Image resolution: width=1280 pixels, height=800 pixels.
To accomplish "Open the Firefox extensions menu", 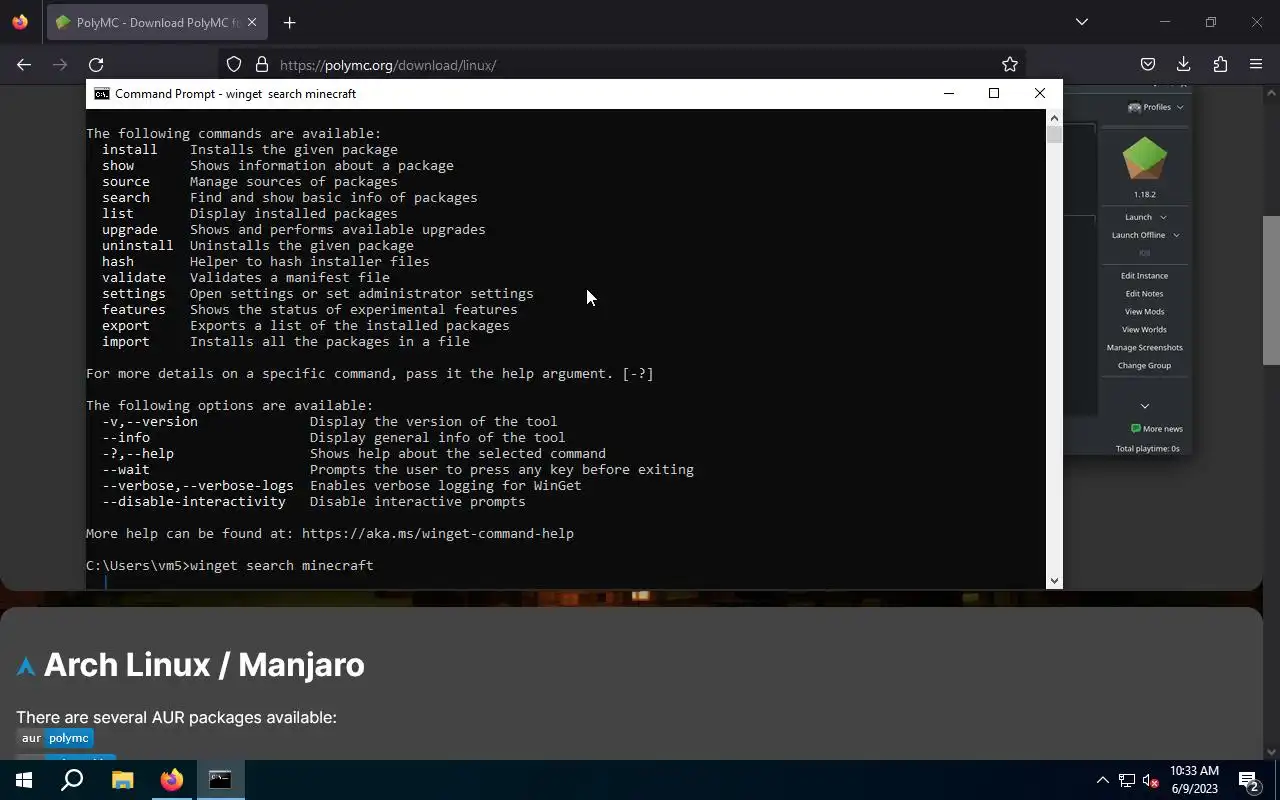I will pos(1220,65).
